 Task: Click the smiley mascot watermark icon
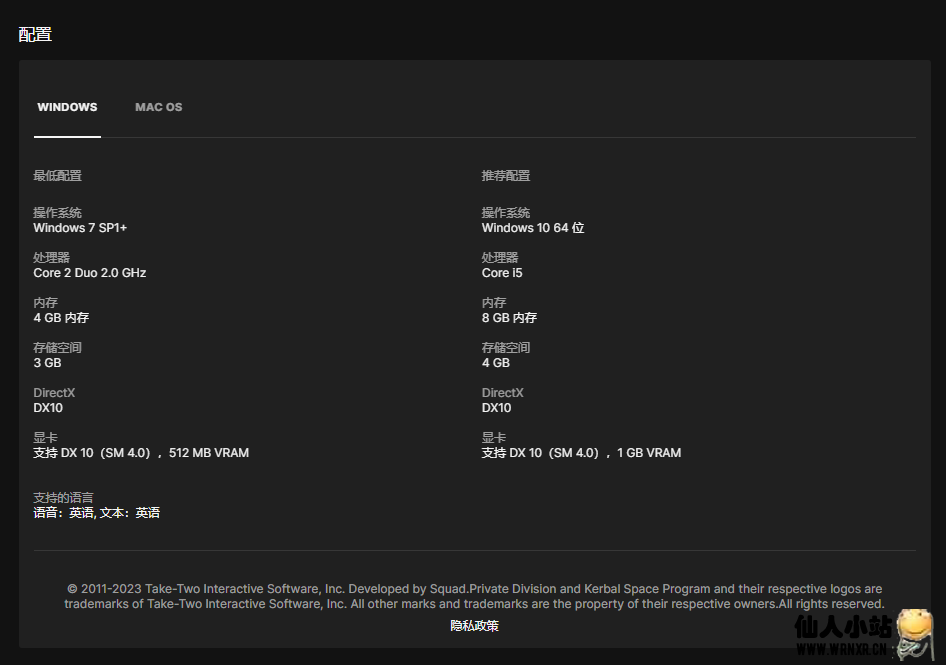(914, 632)
